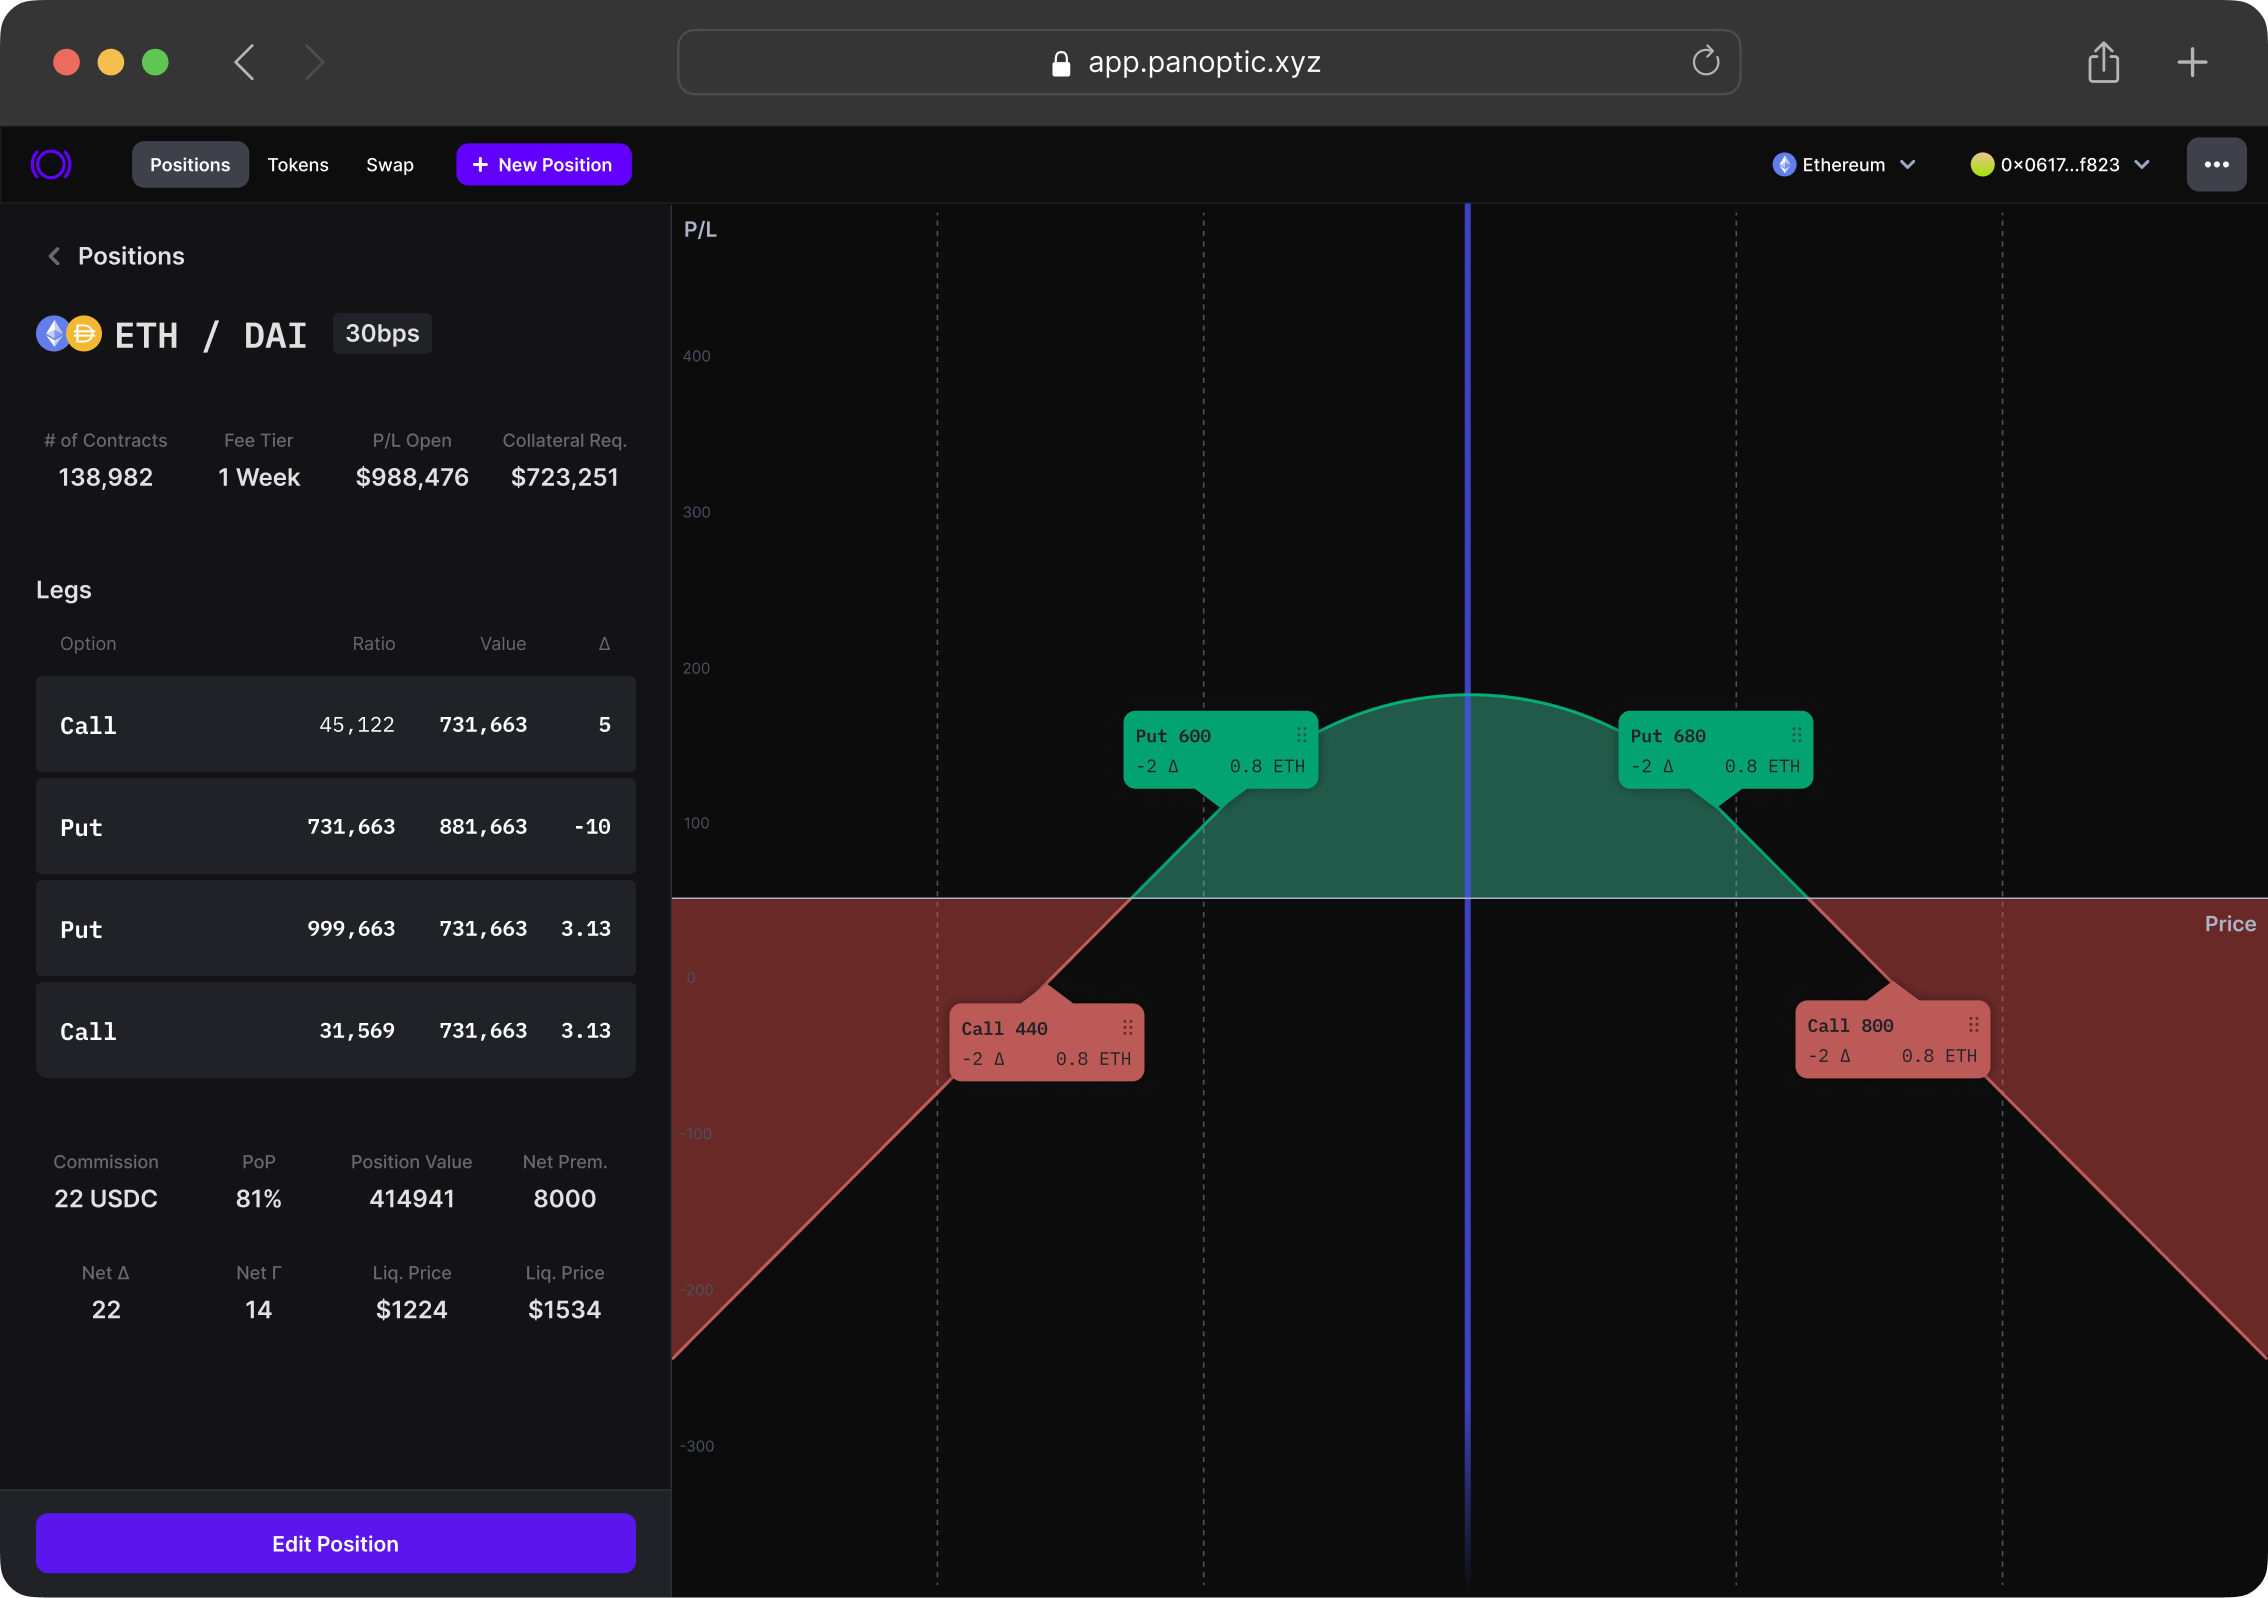The image size is (2268, 1598).
Task: Expand the wallet address 0x0617...f823 dropdown
Action: [x=2059, y=165]
